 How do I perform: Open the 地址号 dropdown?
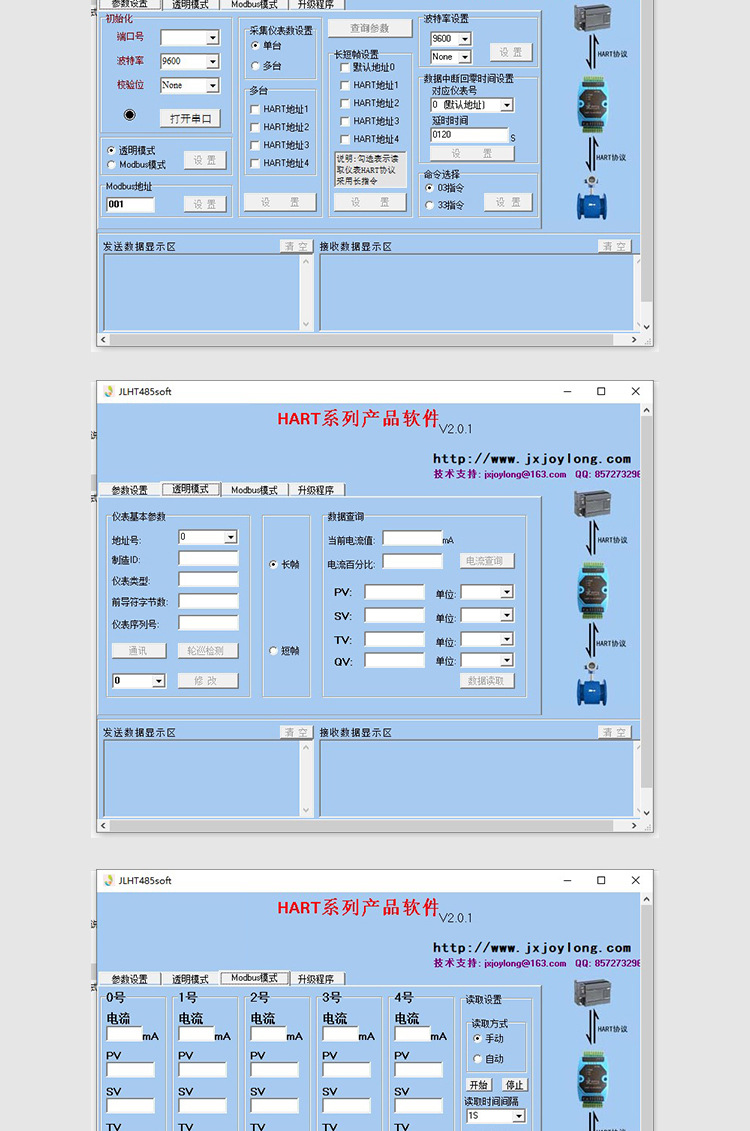tap(231, 537)
